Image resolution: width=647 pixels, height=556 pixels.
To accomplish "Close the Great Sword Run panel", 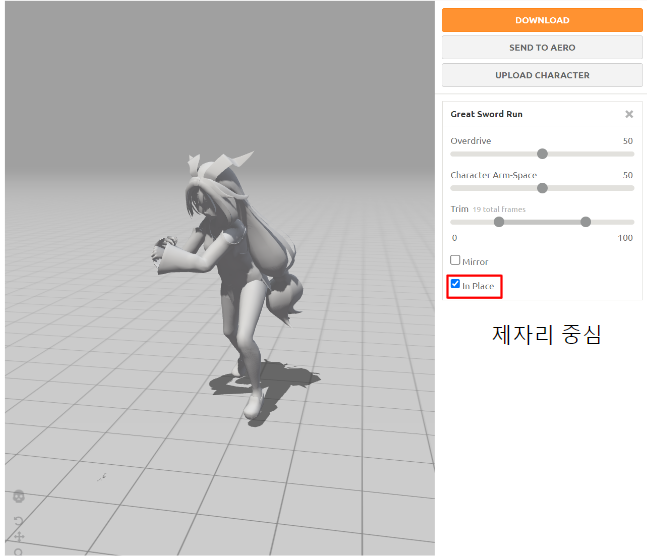I will click(629, 114).
